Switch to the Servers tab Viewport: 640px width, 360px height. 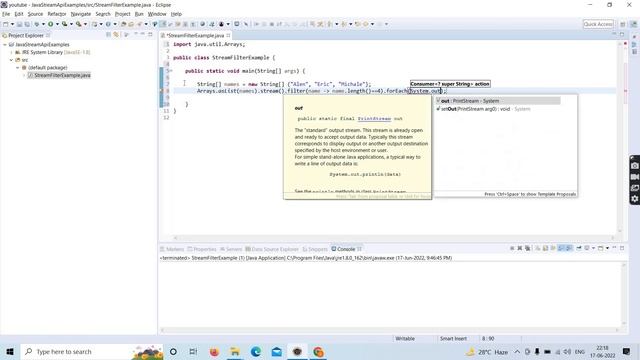(x=231, y=249)
